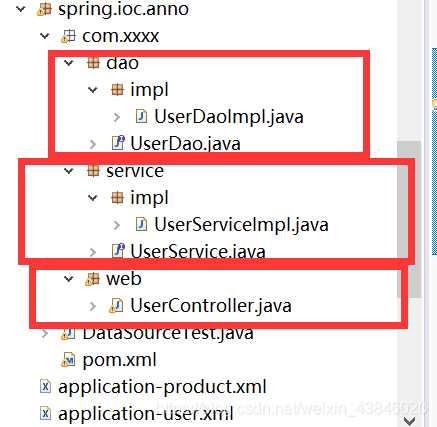Expand DataSourceTest.java node
Viewport: 437px width, 427px height.
(x=45, y=333)
